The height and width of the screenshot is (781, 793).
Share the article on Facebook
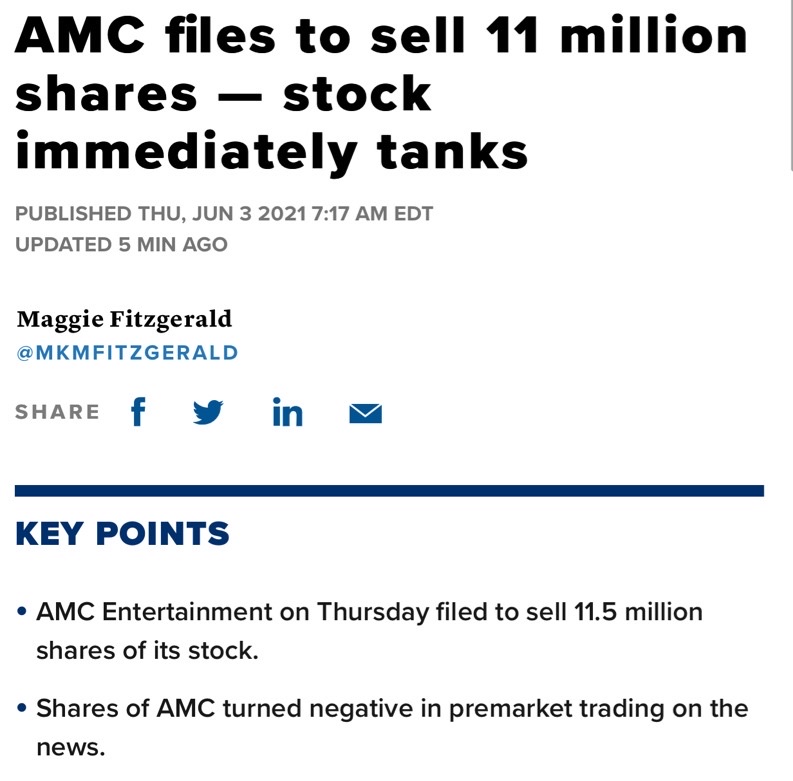pyautogui.click(x=138, y=411)
